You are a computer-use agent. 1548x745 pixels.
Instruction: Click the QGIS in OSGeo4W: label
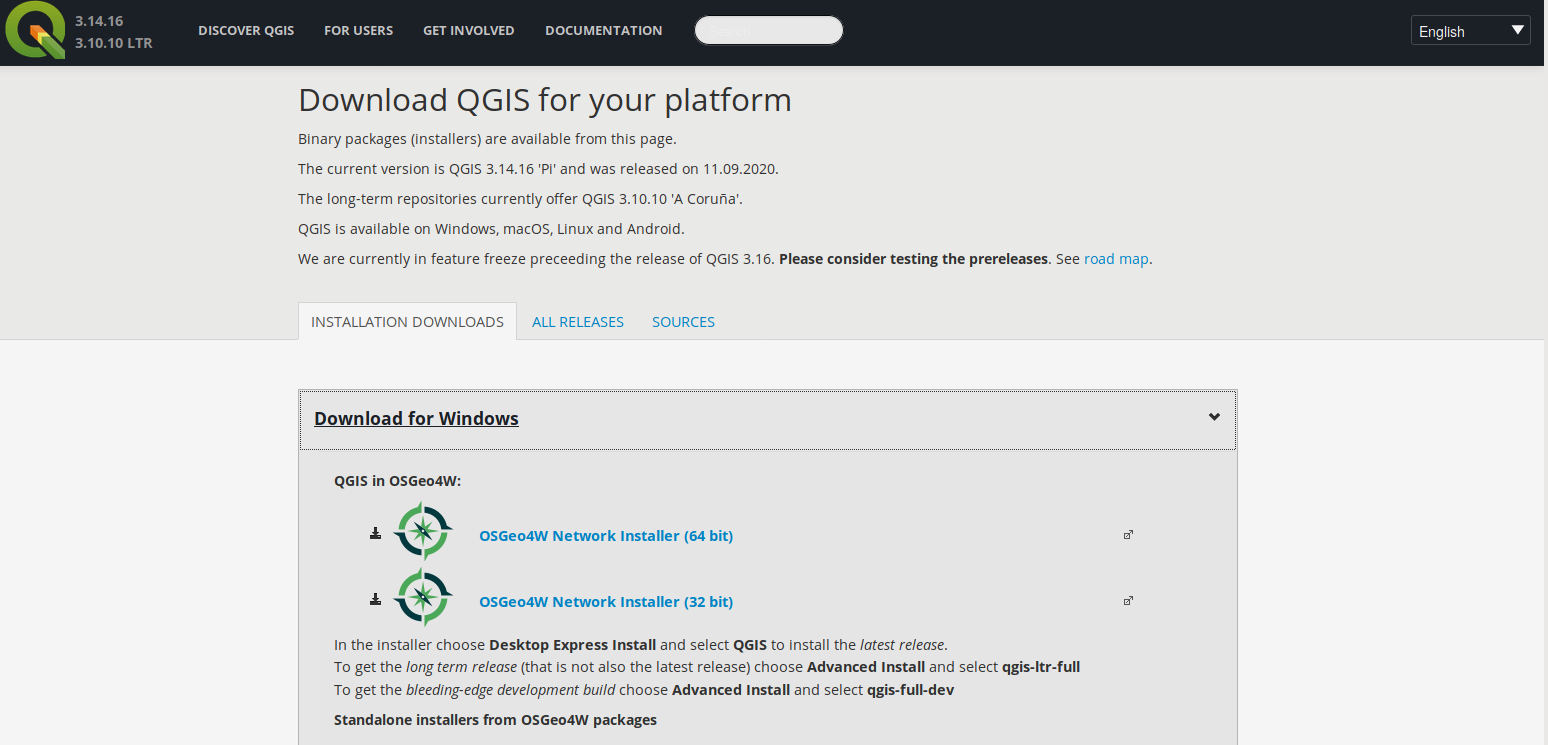click(x=397, y=481)
